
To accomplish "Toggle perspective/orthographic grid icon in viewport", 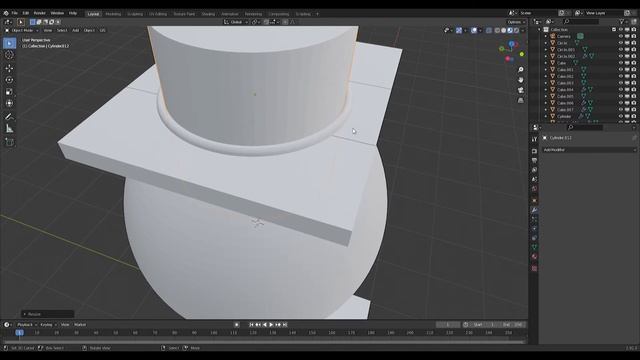I will click(520, 100).
